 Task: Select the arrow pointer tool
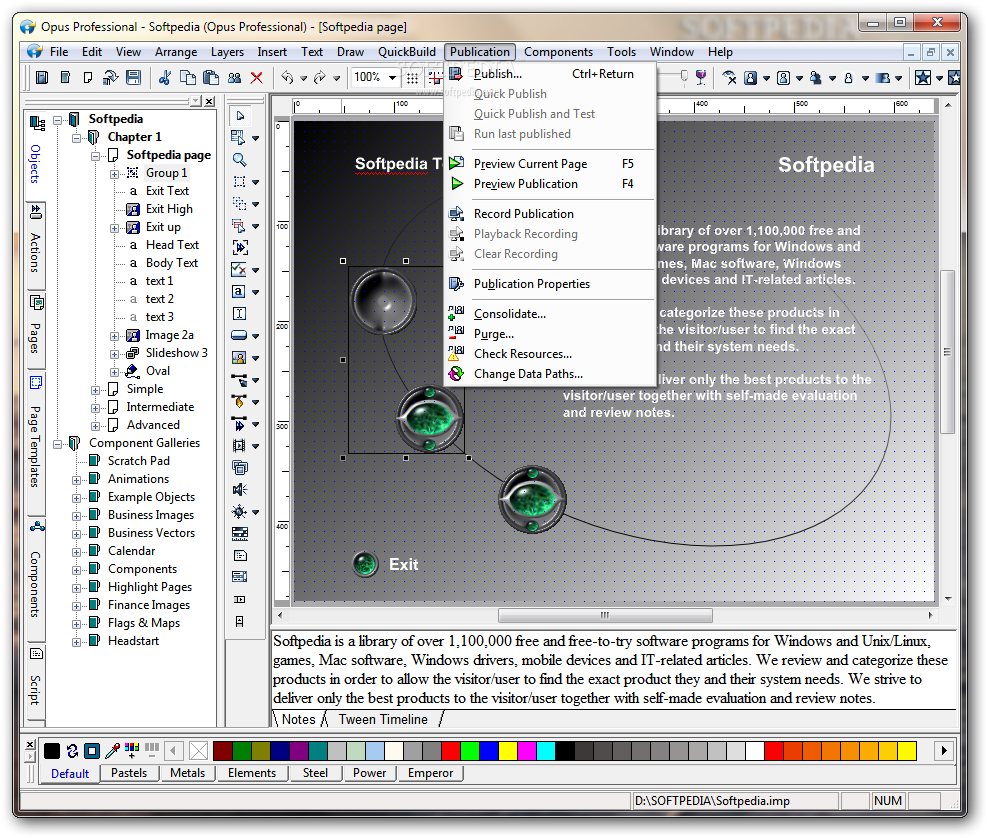pyautogui.click(x=240, y=116)
